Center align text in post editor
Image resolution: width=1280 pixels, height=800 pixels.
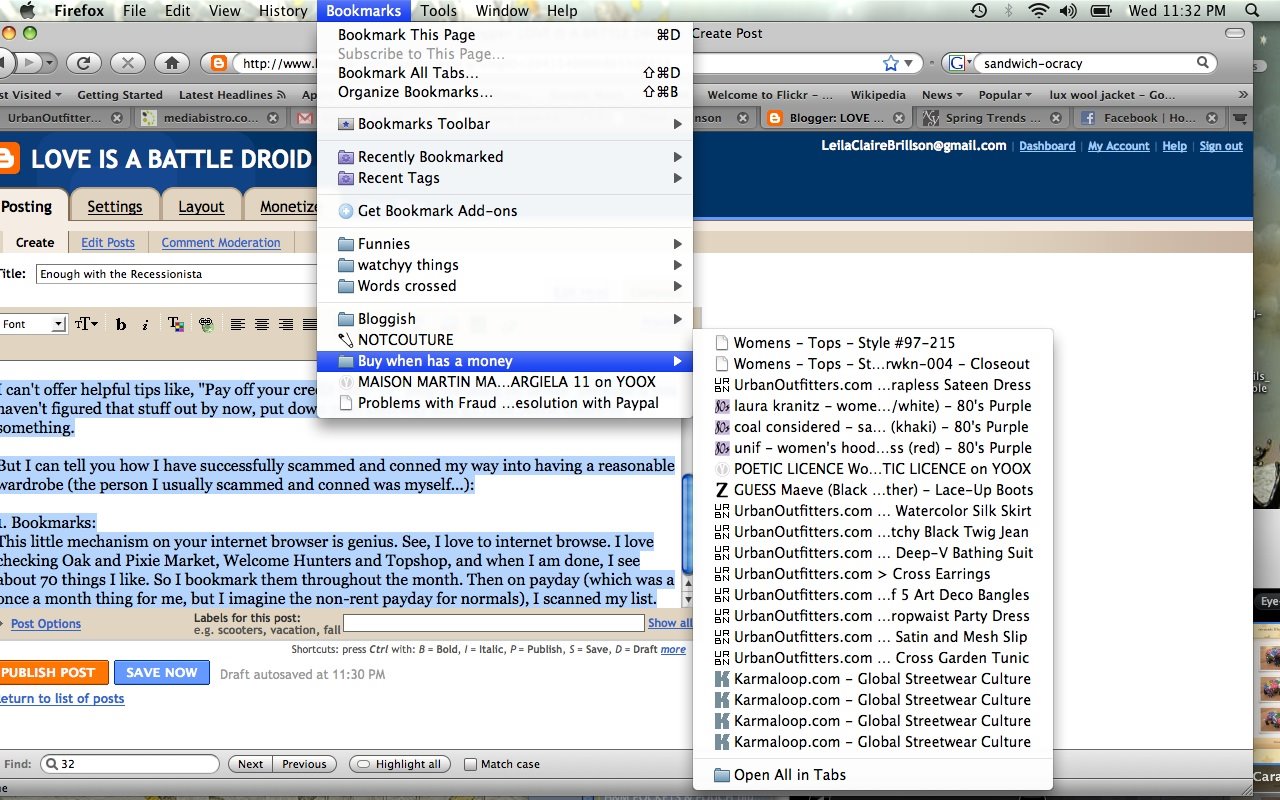coord(262,324)
